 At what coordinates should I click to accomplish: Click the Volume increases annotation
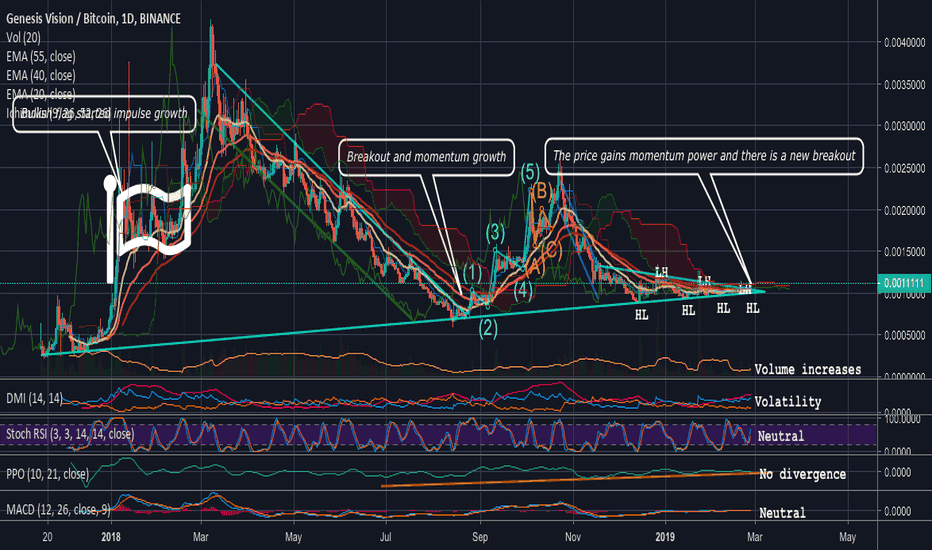pyautogui.click(x=808, y=369)
